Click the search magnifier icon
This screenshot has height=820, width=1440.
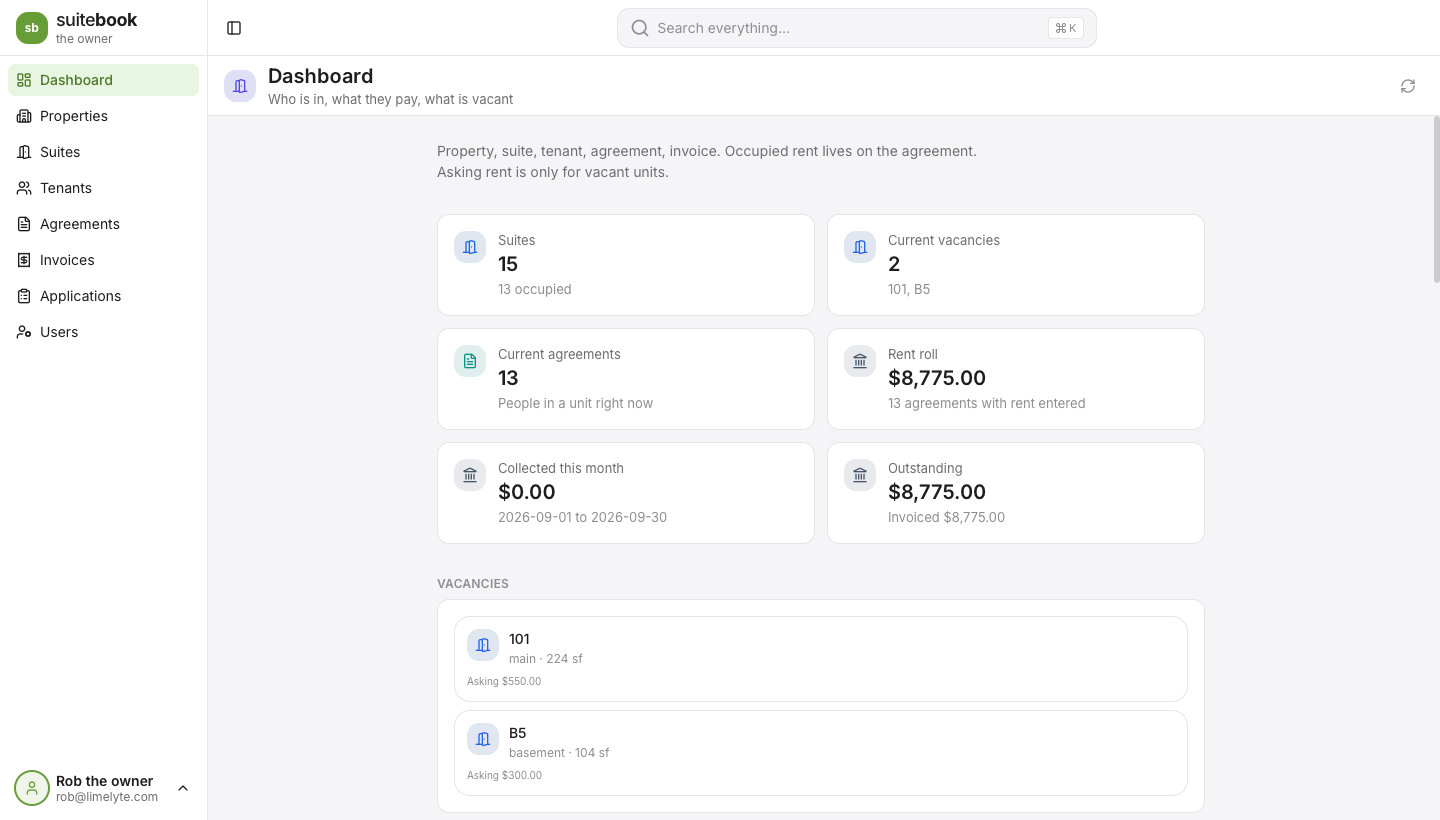(640, 28)
